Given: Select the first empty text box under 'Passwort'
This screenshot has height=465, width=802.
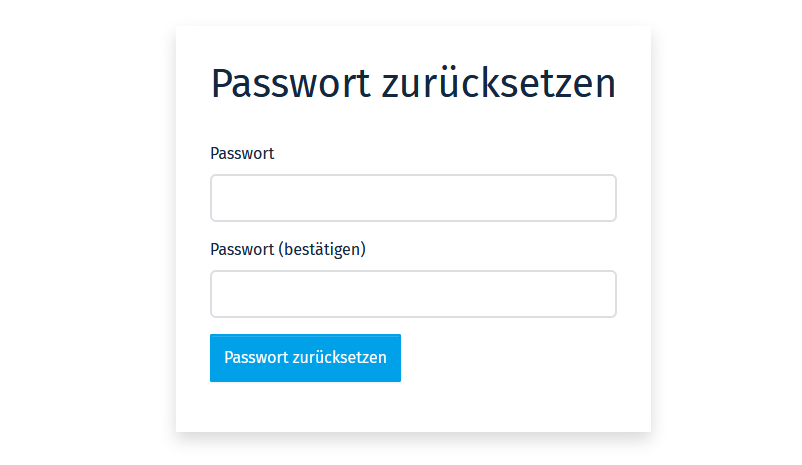Looking at the screenshot, I should 413,198.
